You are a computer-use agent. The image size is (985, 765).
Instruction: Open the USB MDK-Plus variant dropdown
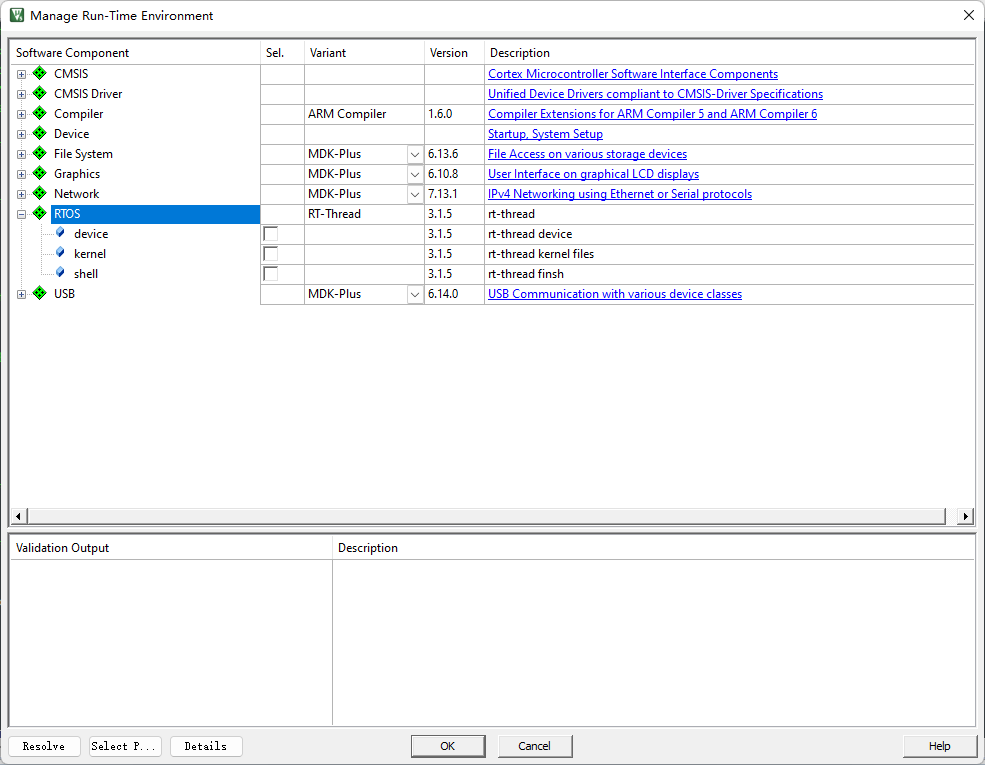[415, 294]
